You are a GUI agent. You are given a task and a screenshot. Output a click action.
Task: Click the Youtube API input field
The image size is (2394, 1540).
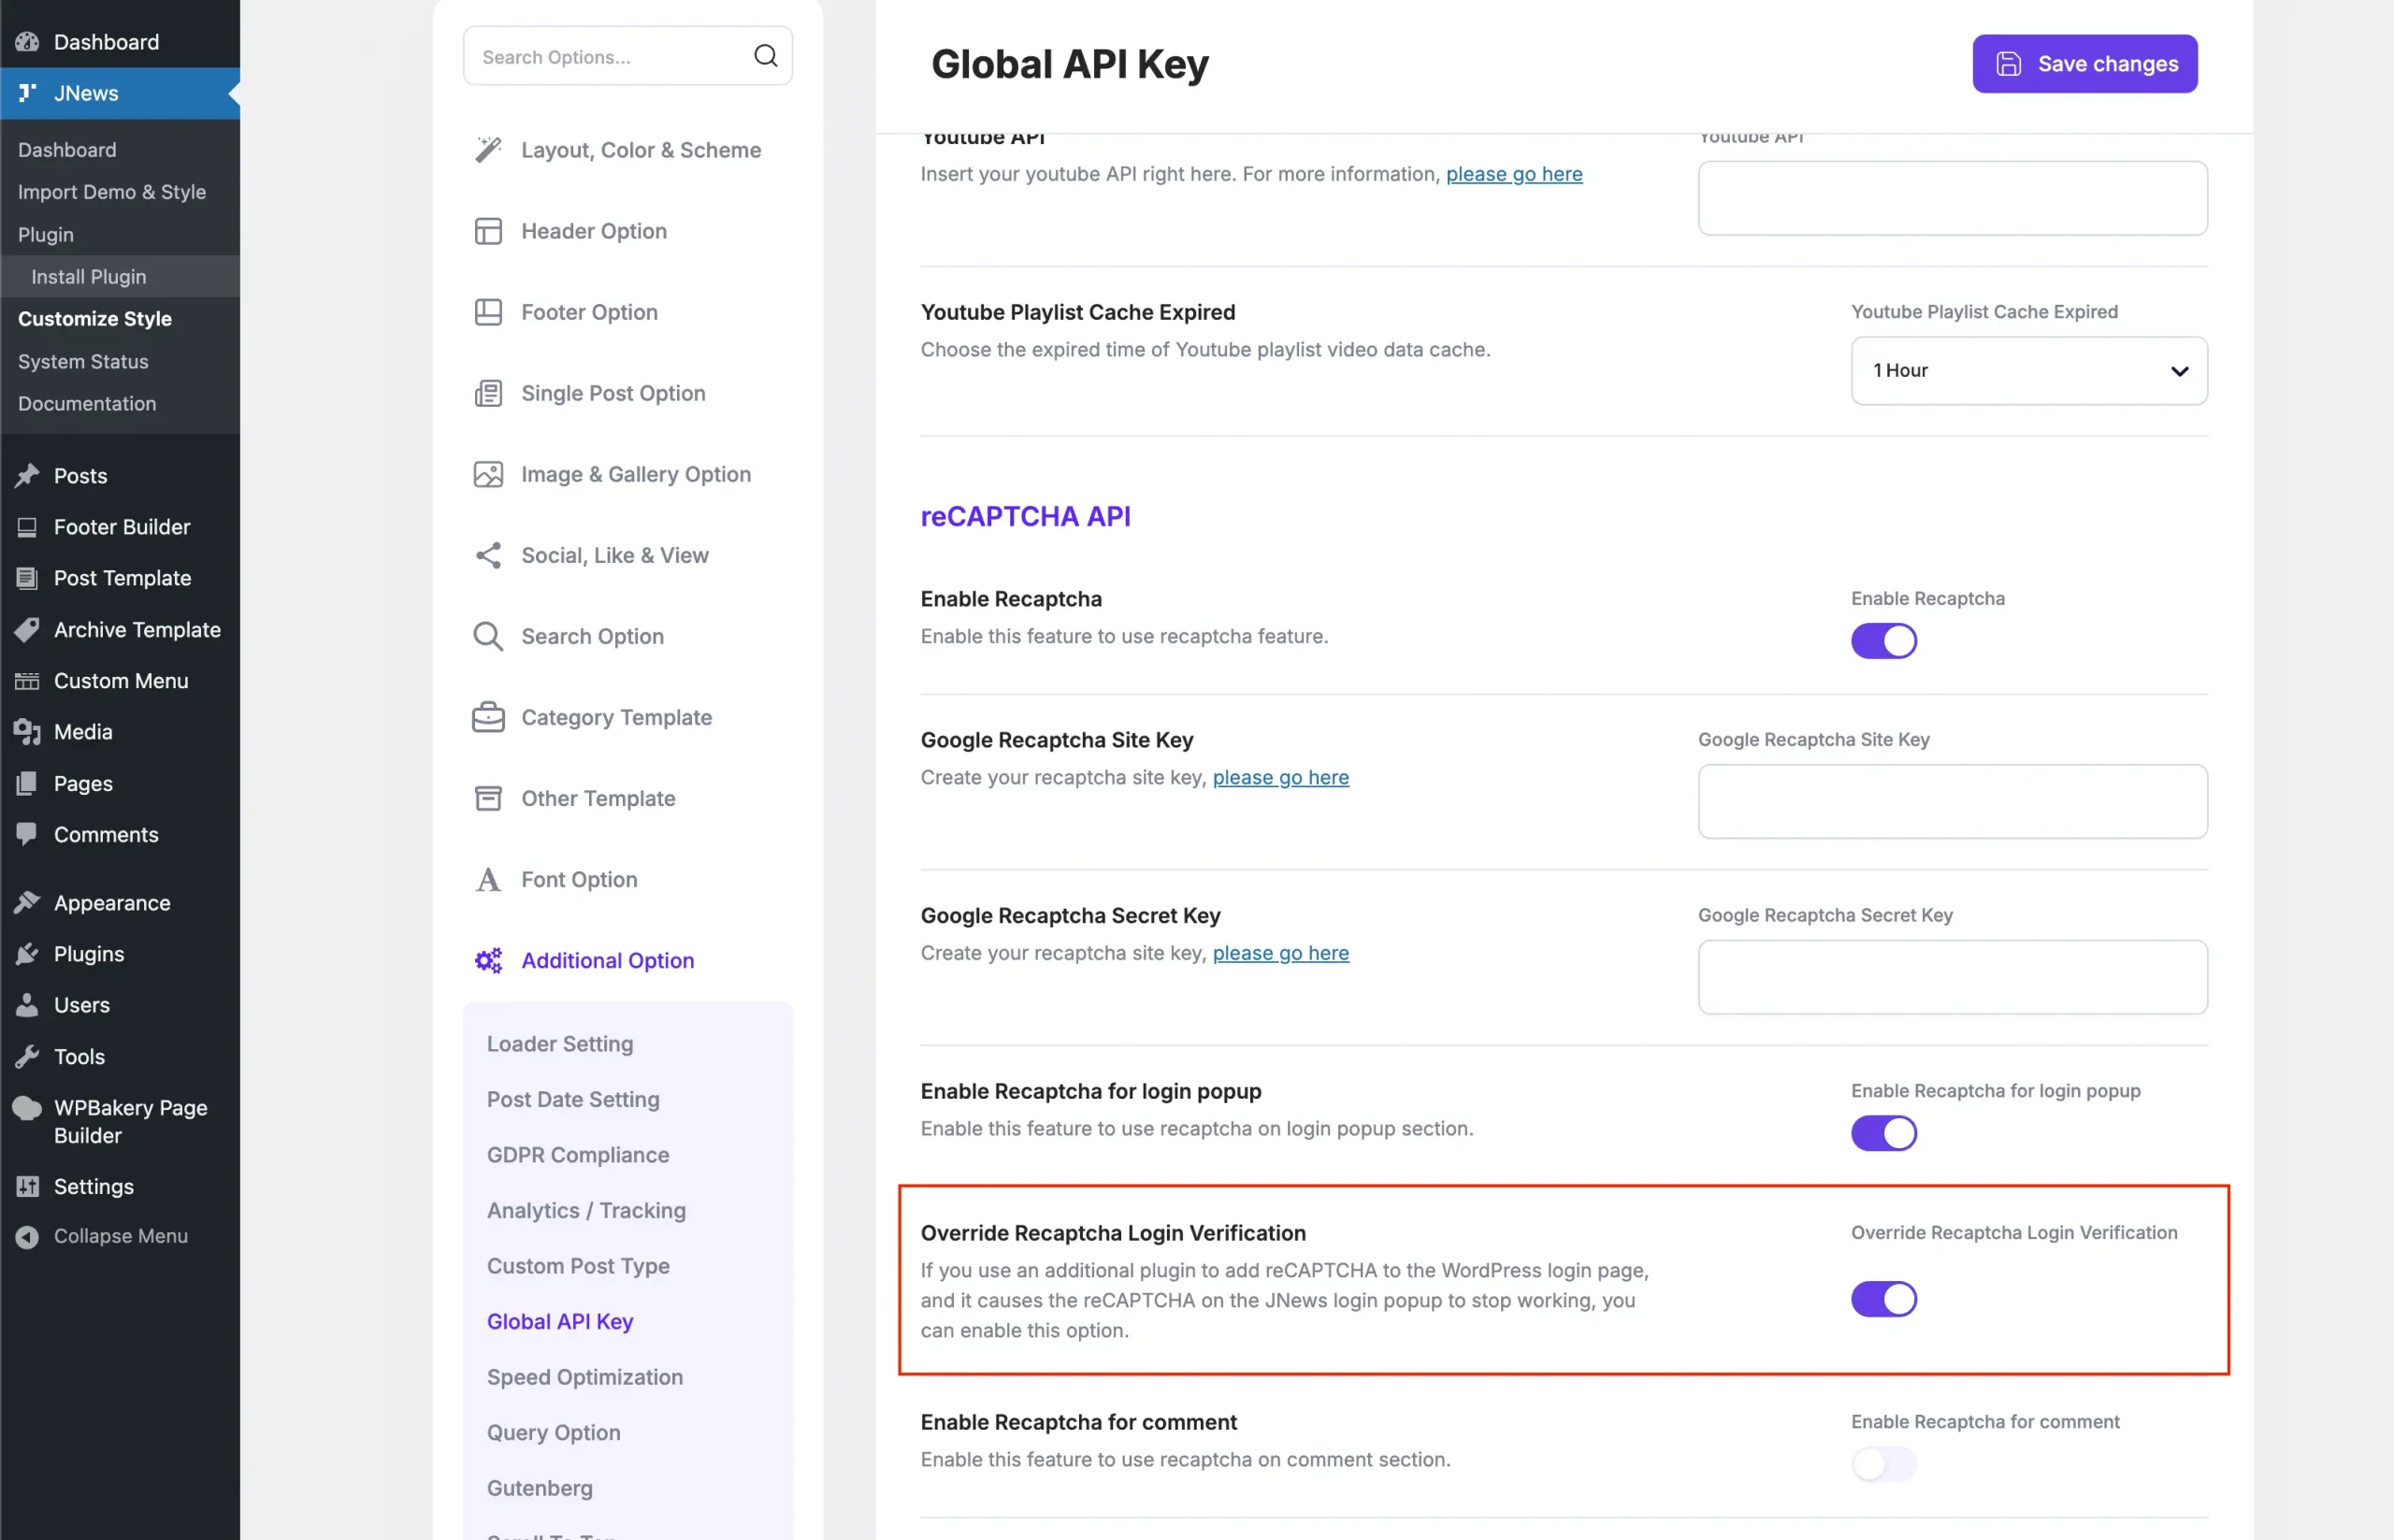(1952, 198)
